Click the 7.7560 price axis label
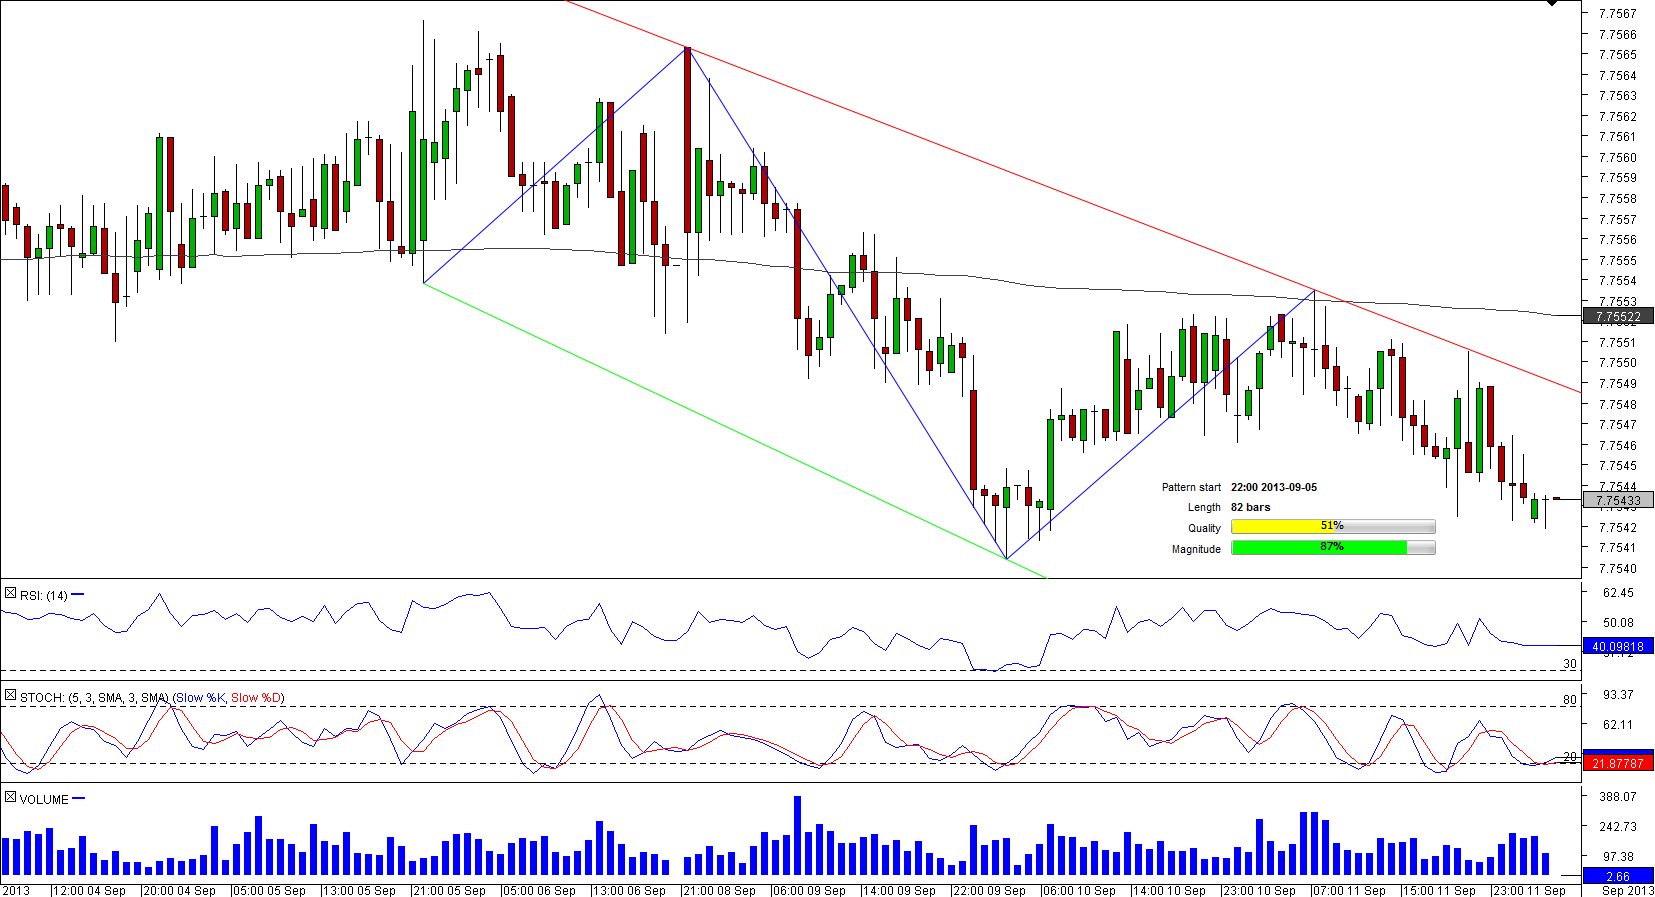Screen dimensions: 1655x897 [x=1618, y=158]
